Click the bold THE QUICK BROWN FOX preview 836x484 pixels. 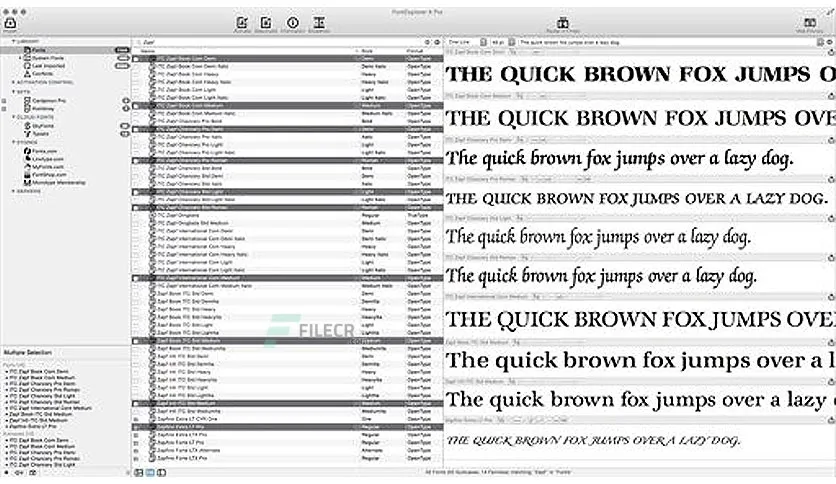640,74
